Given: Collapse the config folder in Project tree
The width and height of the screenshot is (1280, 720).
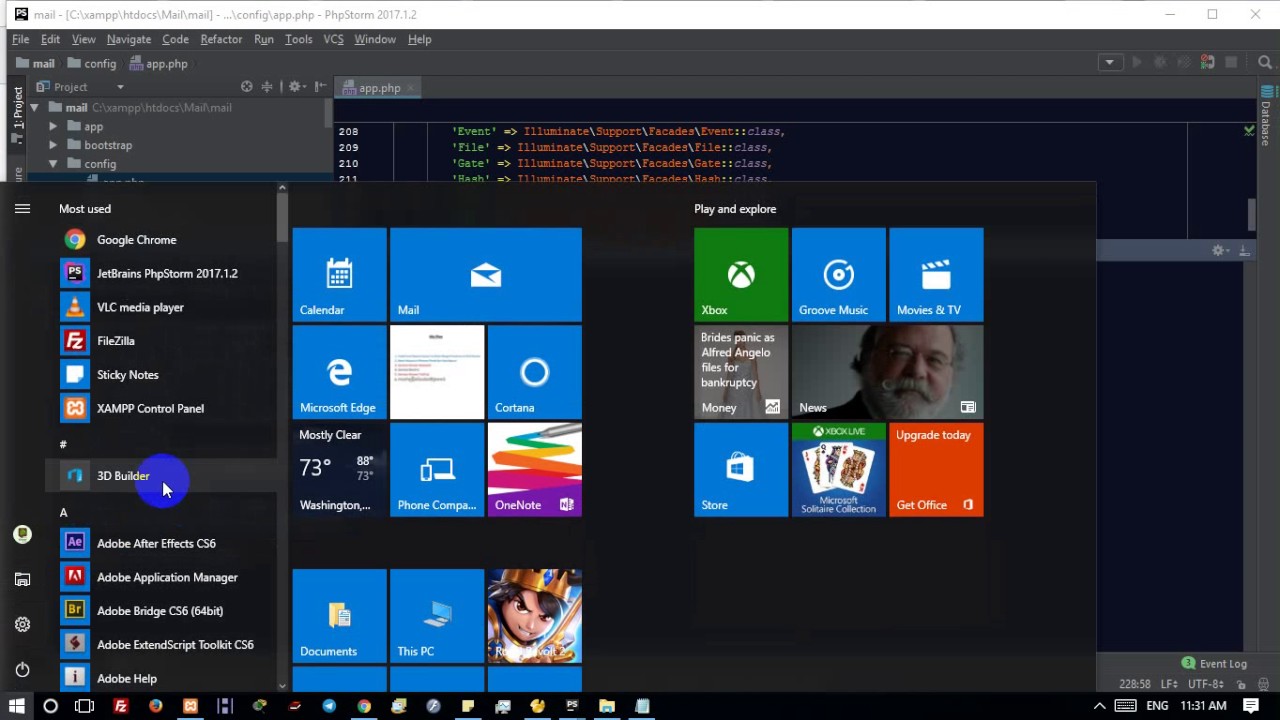Looking at the screenshot, I should (x=53, y=164).
